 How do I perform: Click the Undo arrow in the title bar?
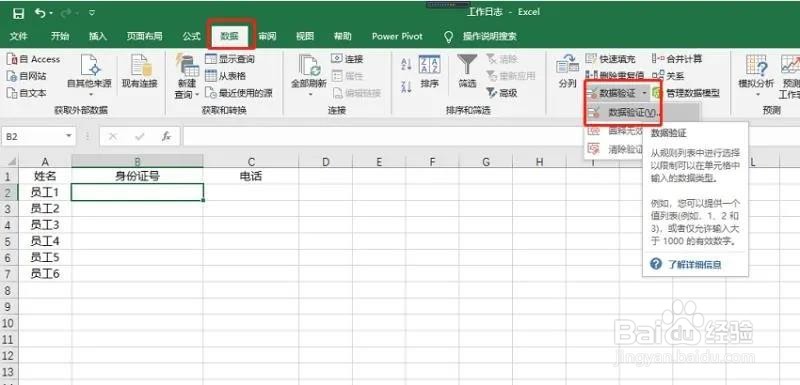40,13
